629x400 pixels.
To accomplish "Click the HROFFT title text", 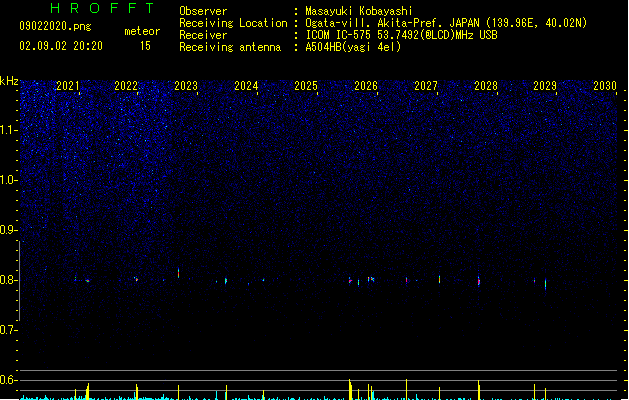I will tap(102, 8).
